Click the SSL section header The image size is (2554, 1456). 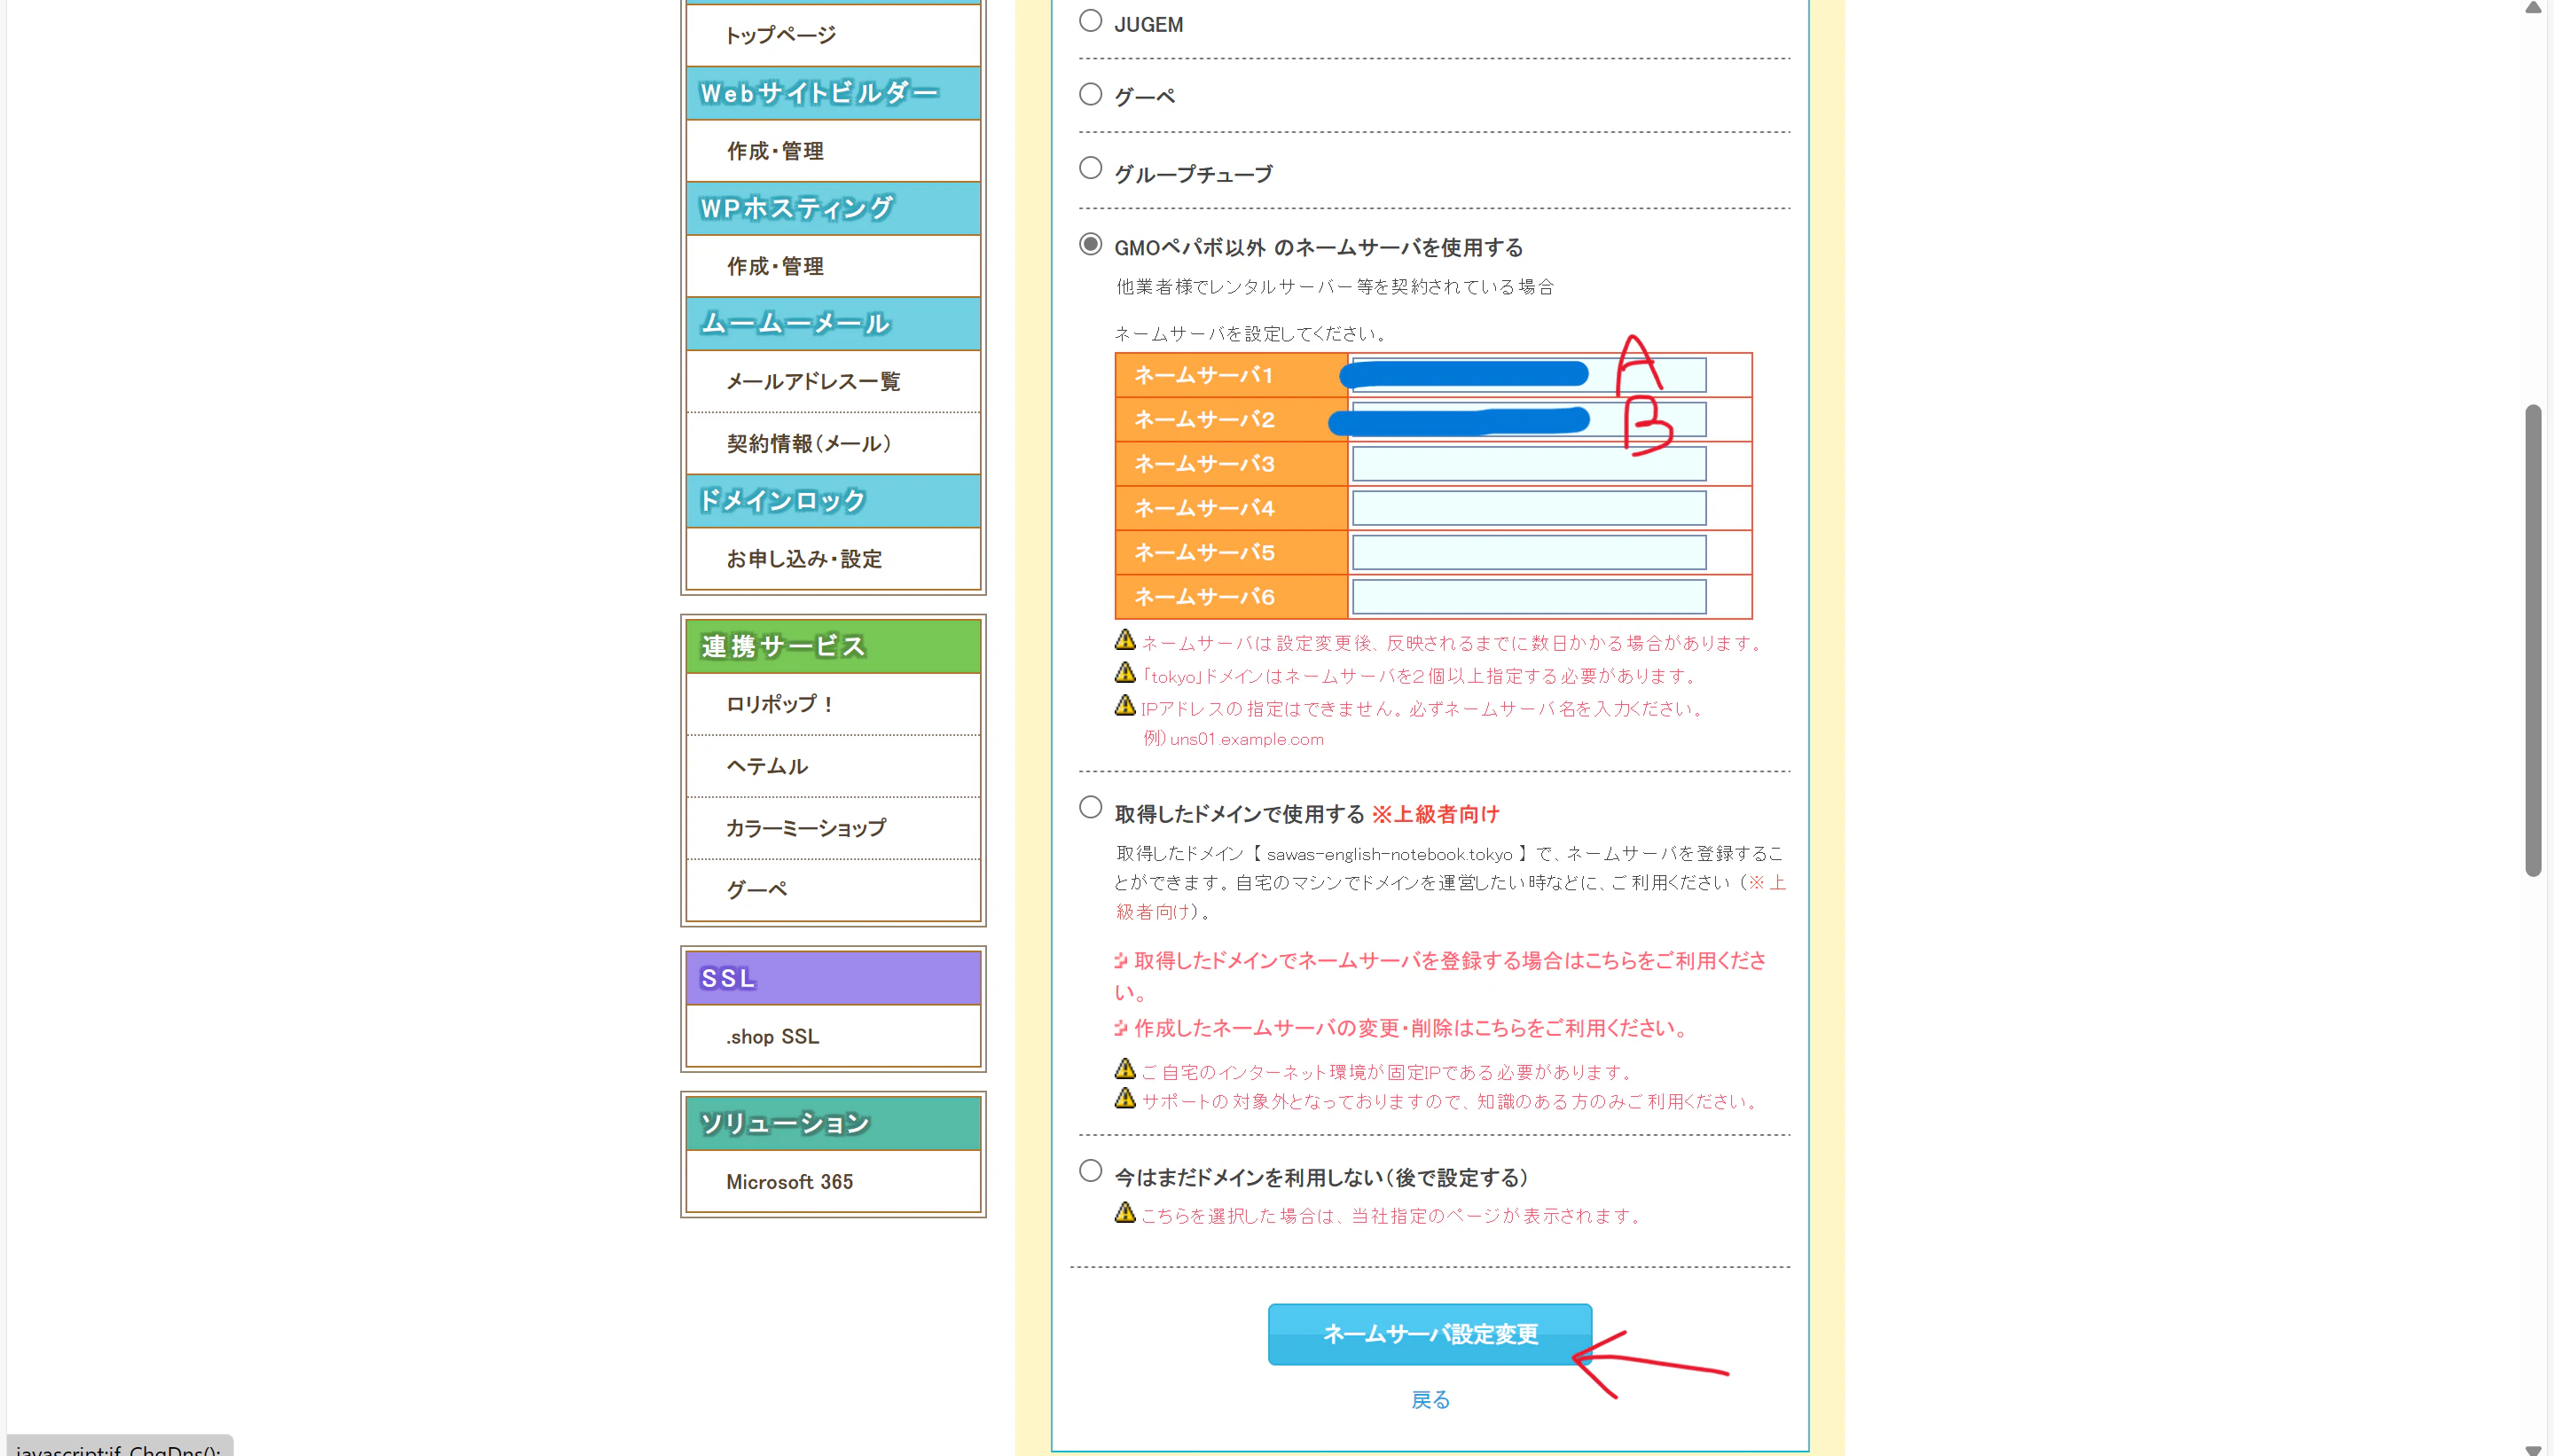833,978
